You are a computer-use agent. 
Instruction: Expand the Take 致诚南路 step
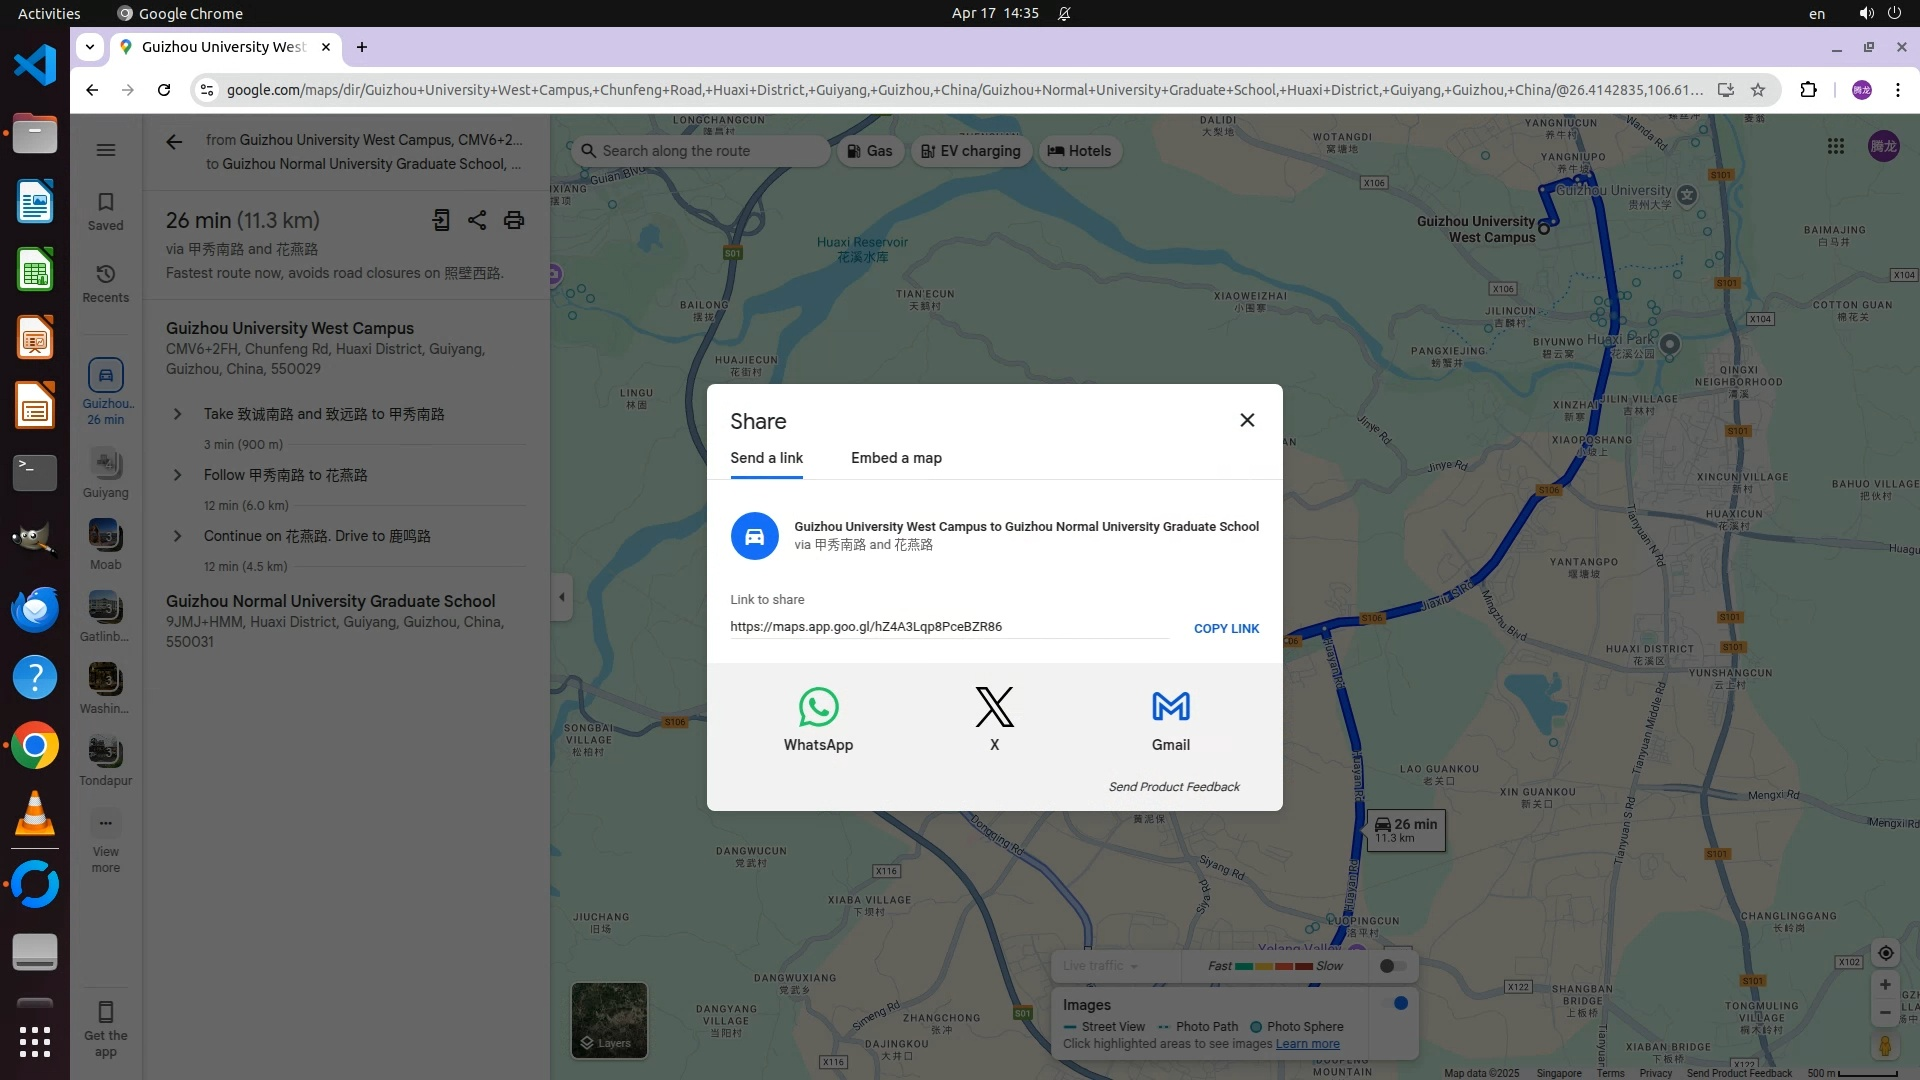pyautogui.click(x=178, y=414)
